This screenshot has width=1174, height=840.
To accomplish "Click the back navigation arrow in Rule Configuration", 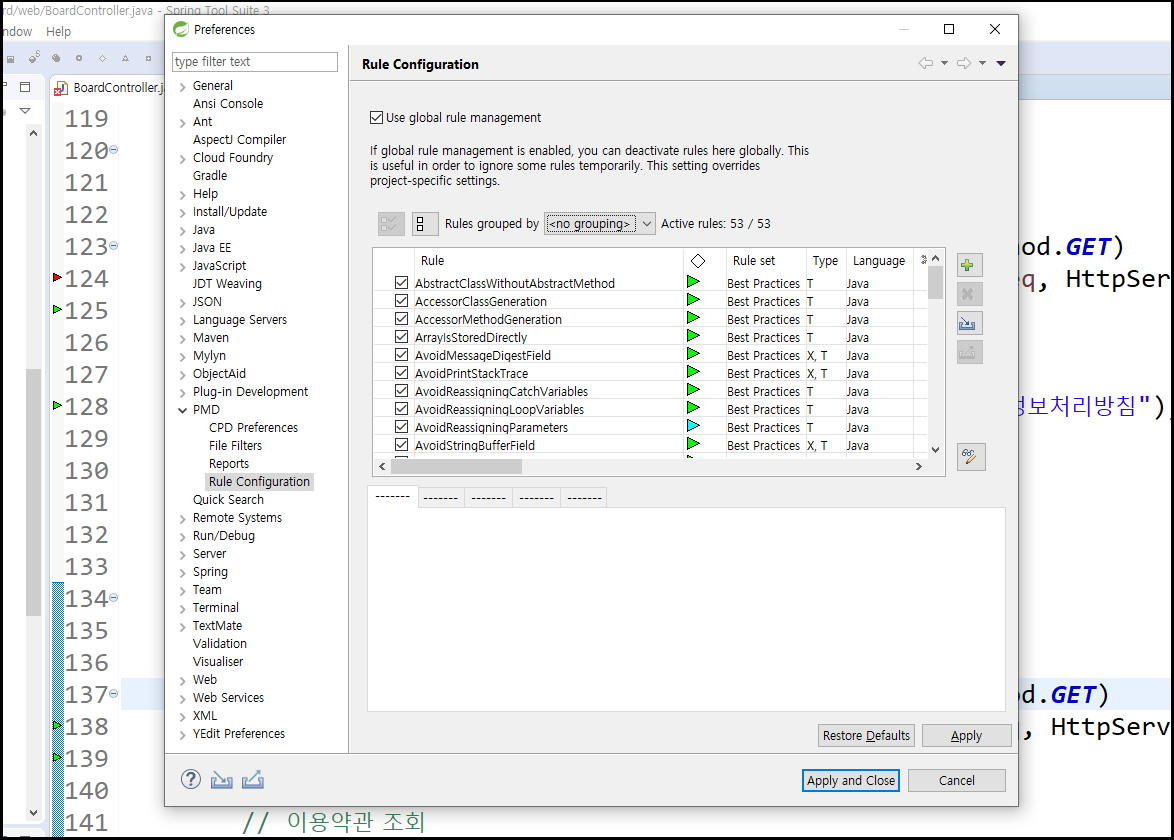I will [x=926, y=64].
